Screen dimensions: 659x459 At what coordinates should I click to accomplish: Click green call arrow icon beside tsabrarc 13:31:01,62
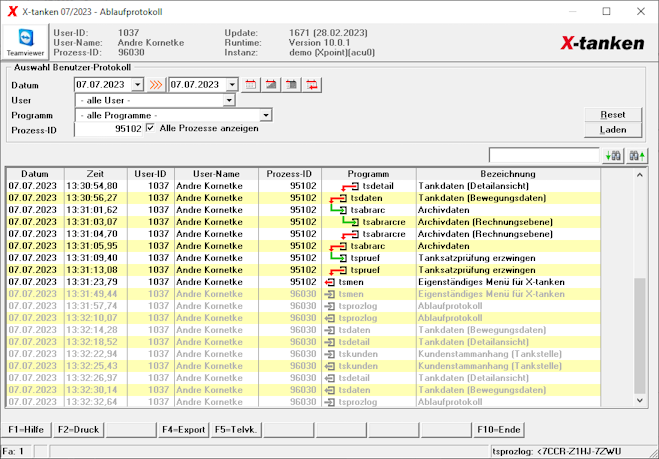338,209
